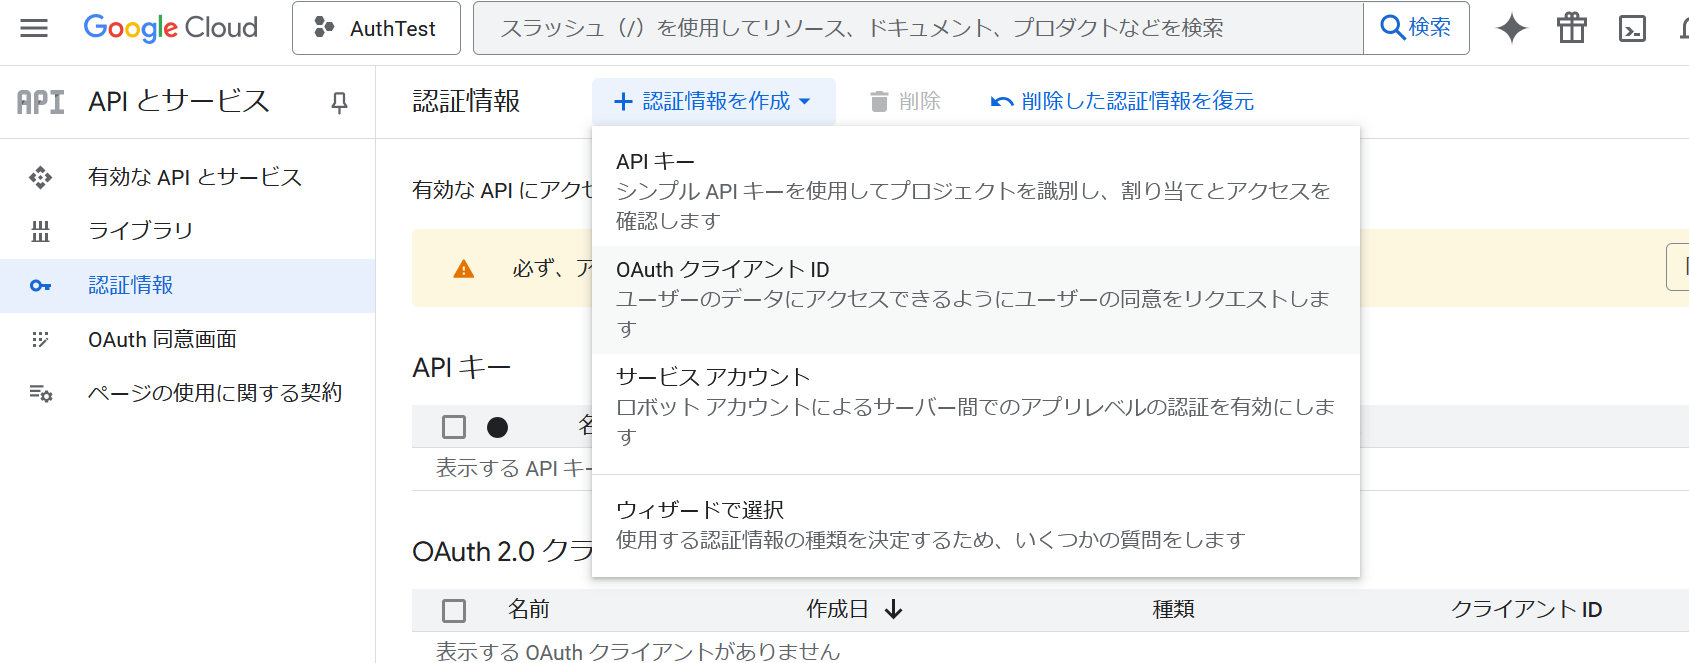Choose ウィザードで選択 menu option
This screenshot has width=1689, height=663.
point(976,525)
